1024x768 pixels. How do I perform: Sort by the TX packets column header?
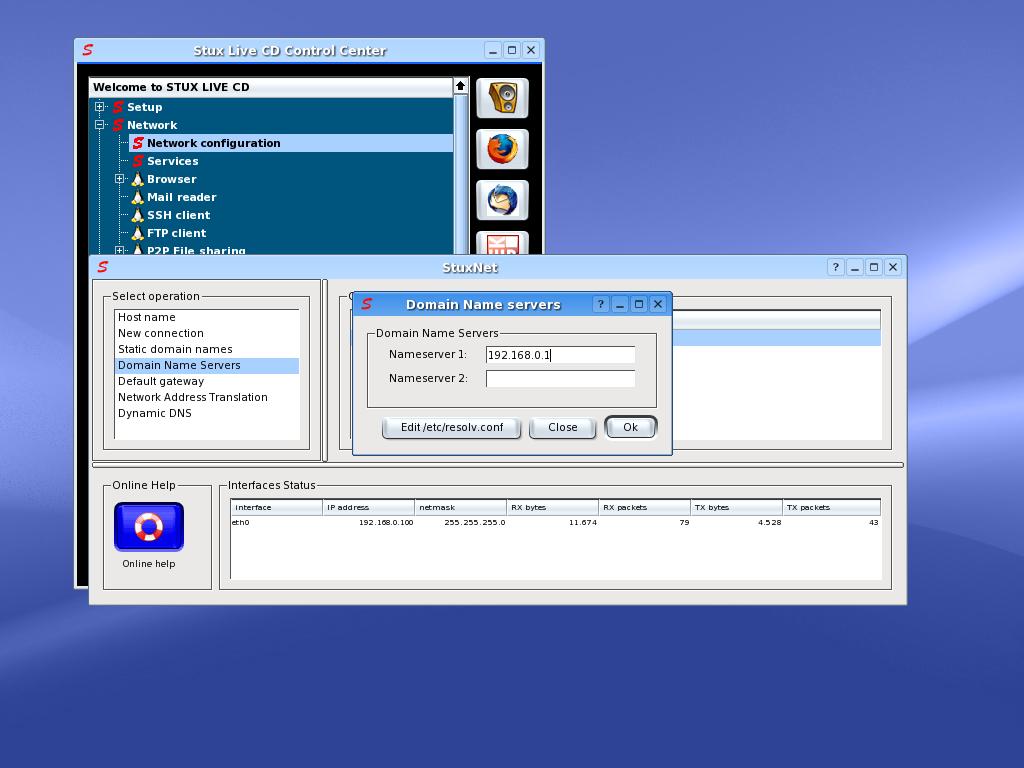coord(831,507)
